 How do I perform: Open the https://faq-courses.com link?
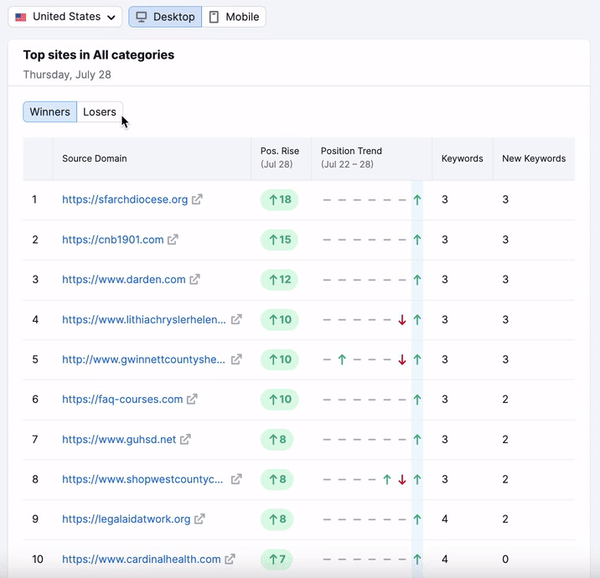pos(122,399)
